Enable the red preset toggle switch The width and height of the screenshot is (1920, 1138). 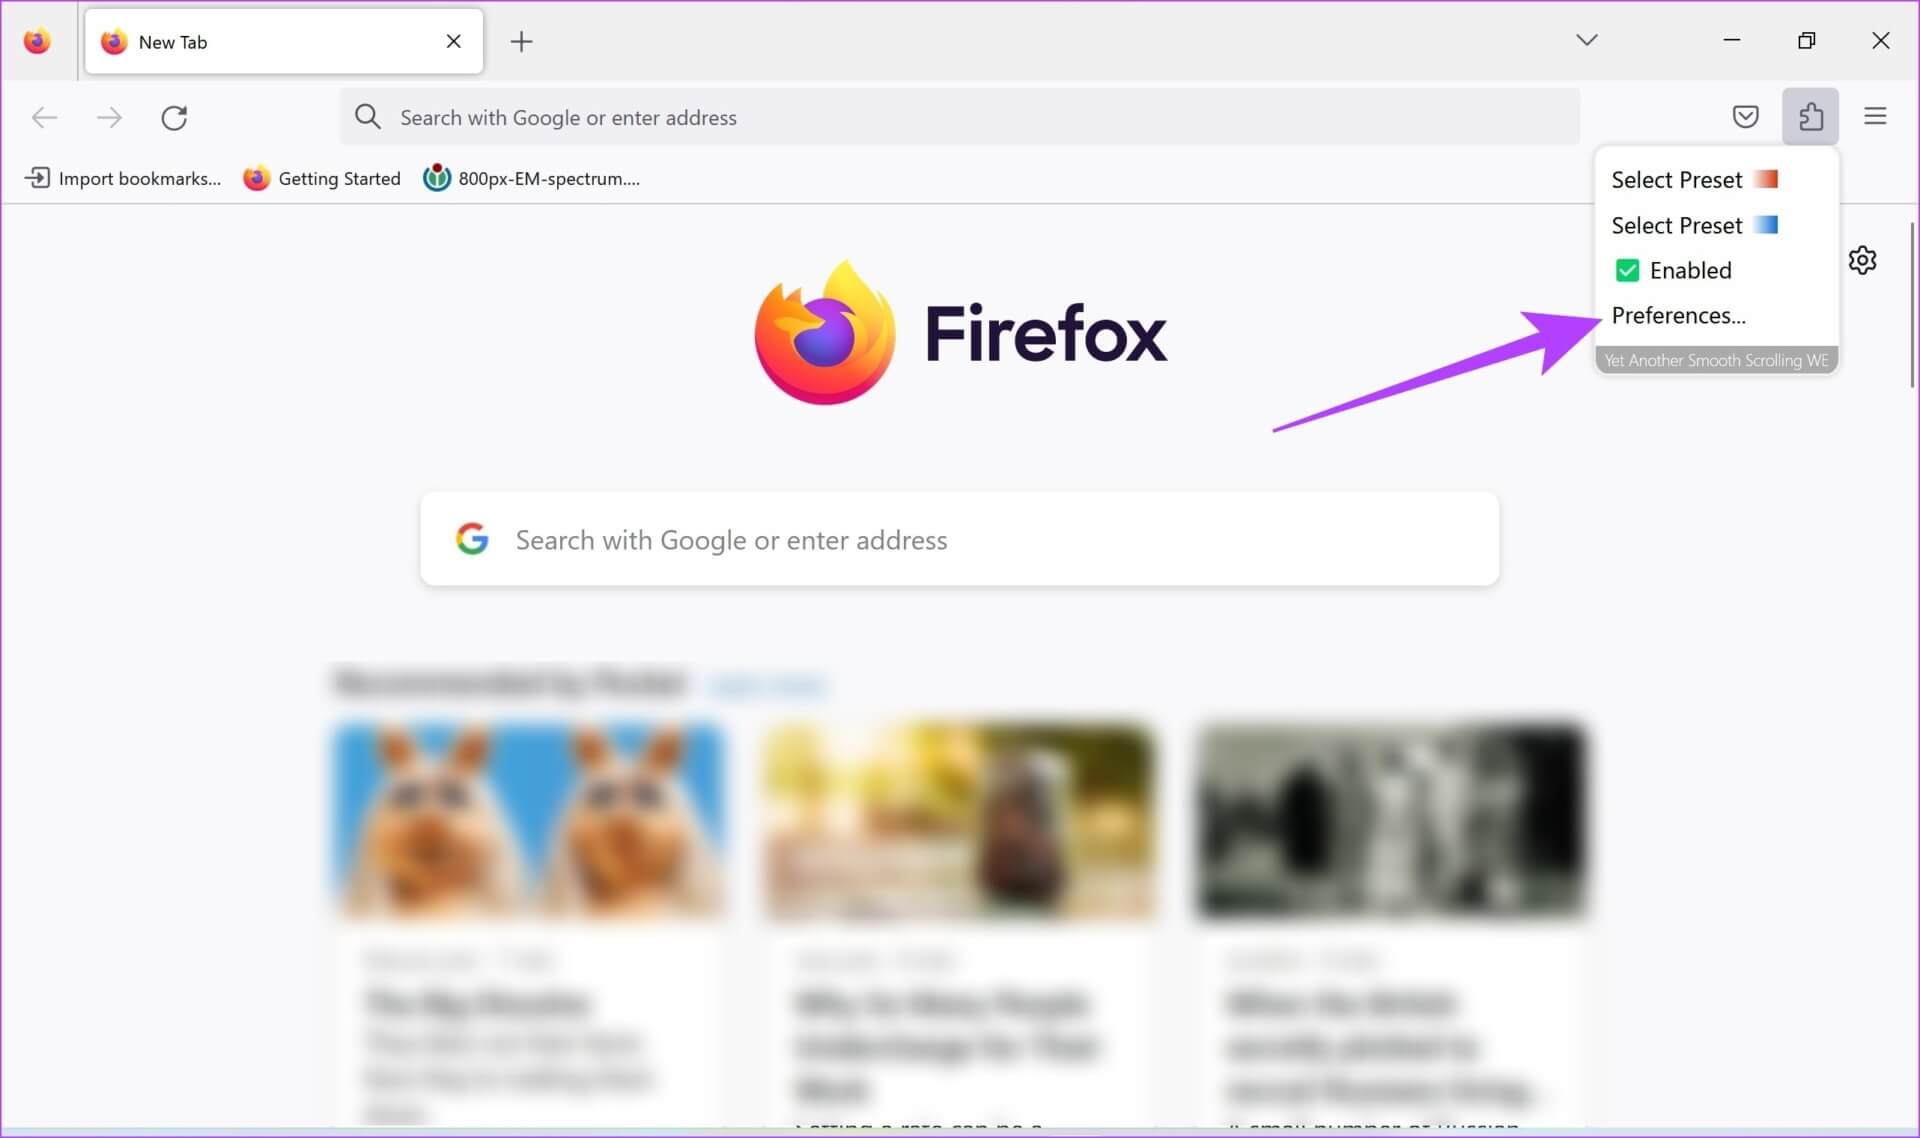point(1768,179)
